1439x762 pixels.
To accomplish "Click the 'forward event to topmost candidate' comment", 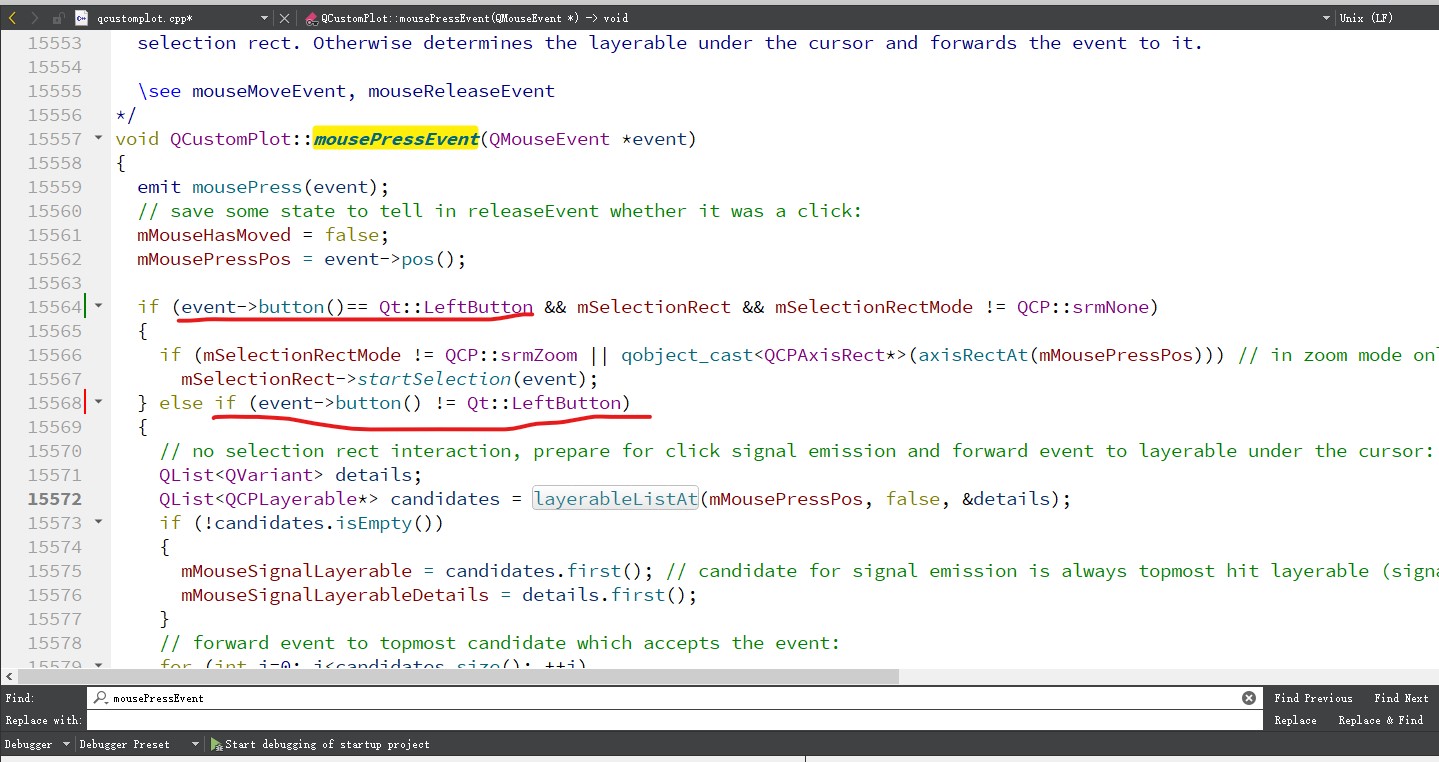I will coord(500,643).
